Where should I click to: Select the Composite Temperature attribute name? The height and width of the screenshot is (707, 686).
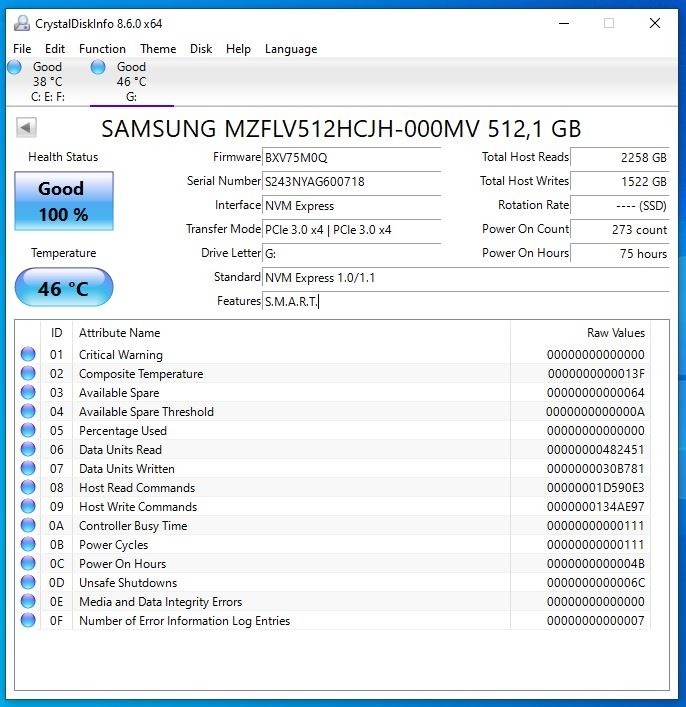pyautogui.click(x=141, y=374)
